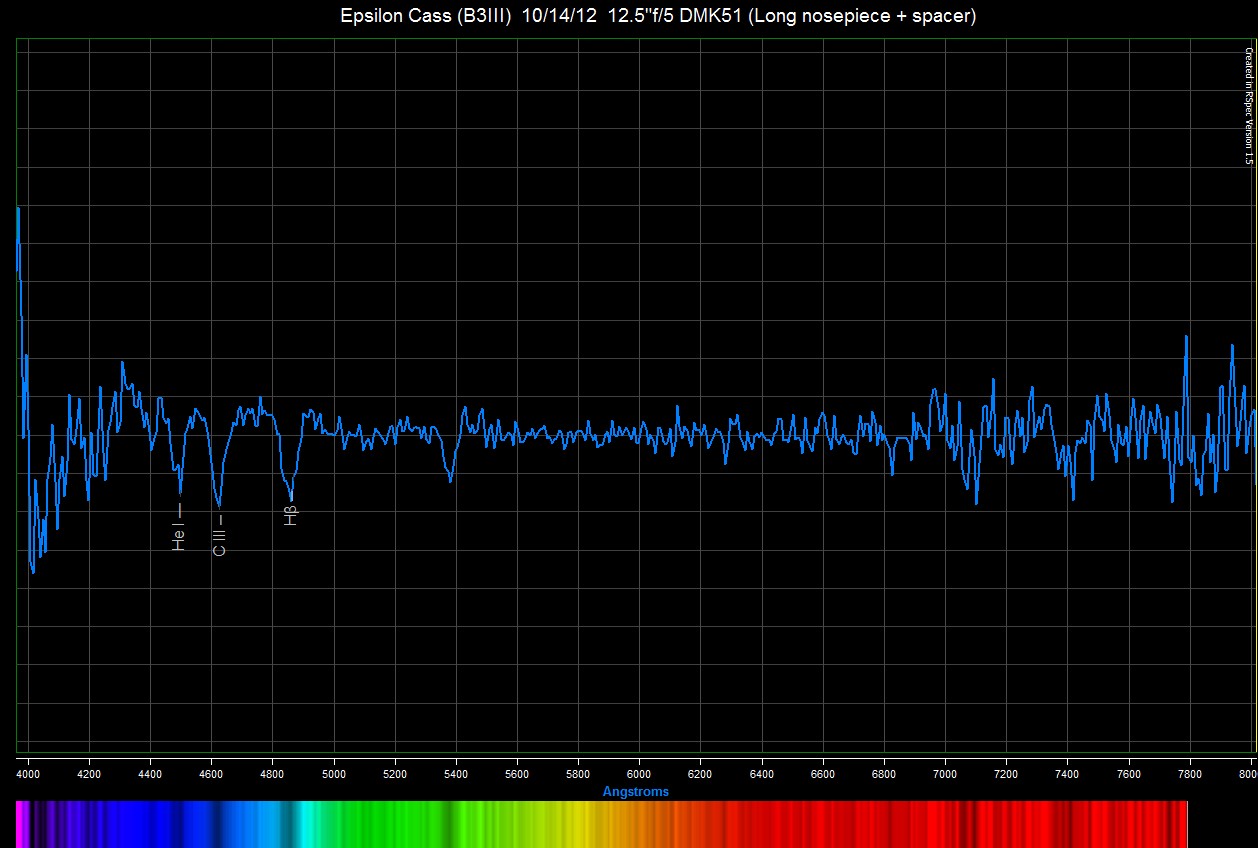Click the 5000 axis tick label

(333, 774)
